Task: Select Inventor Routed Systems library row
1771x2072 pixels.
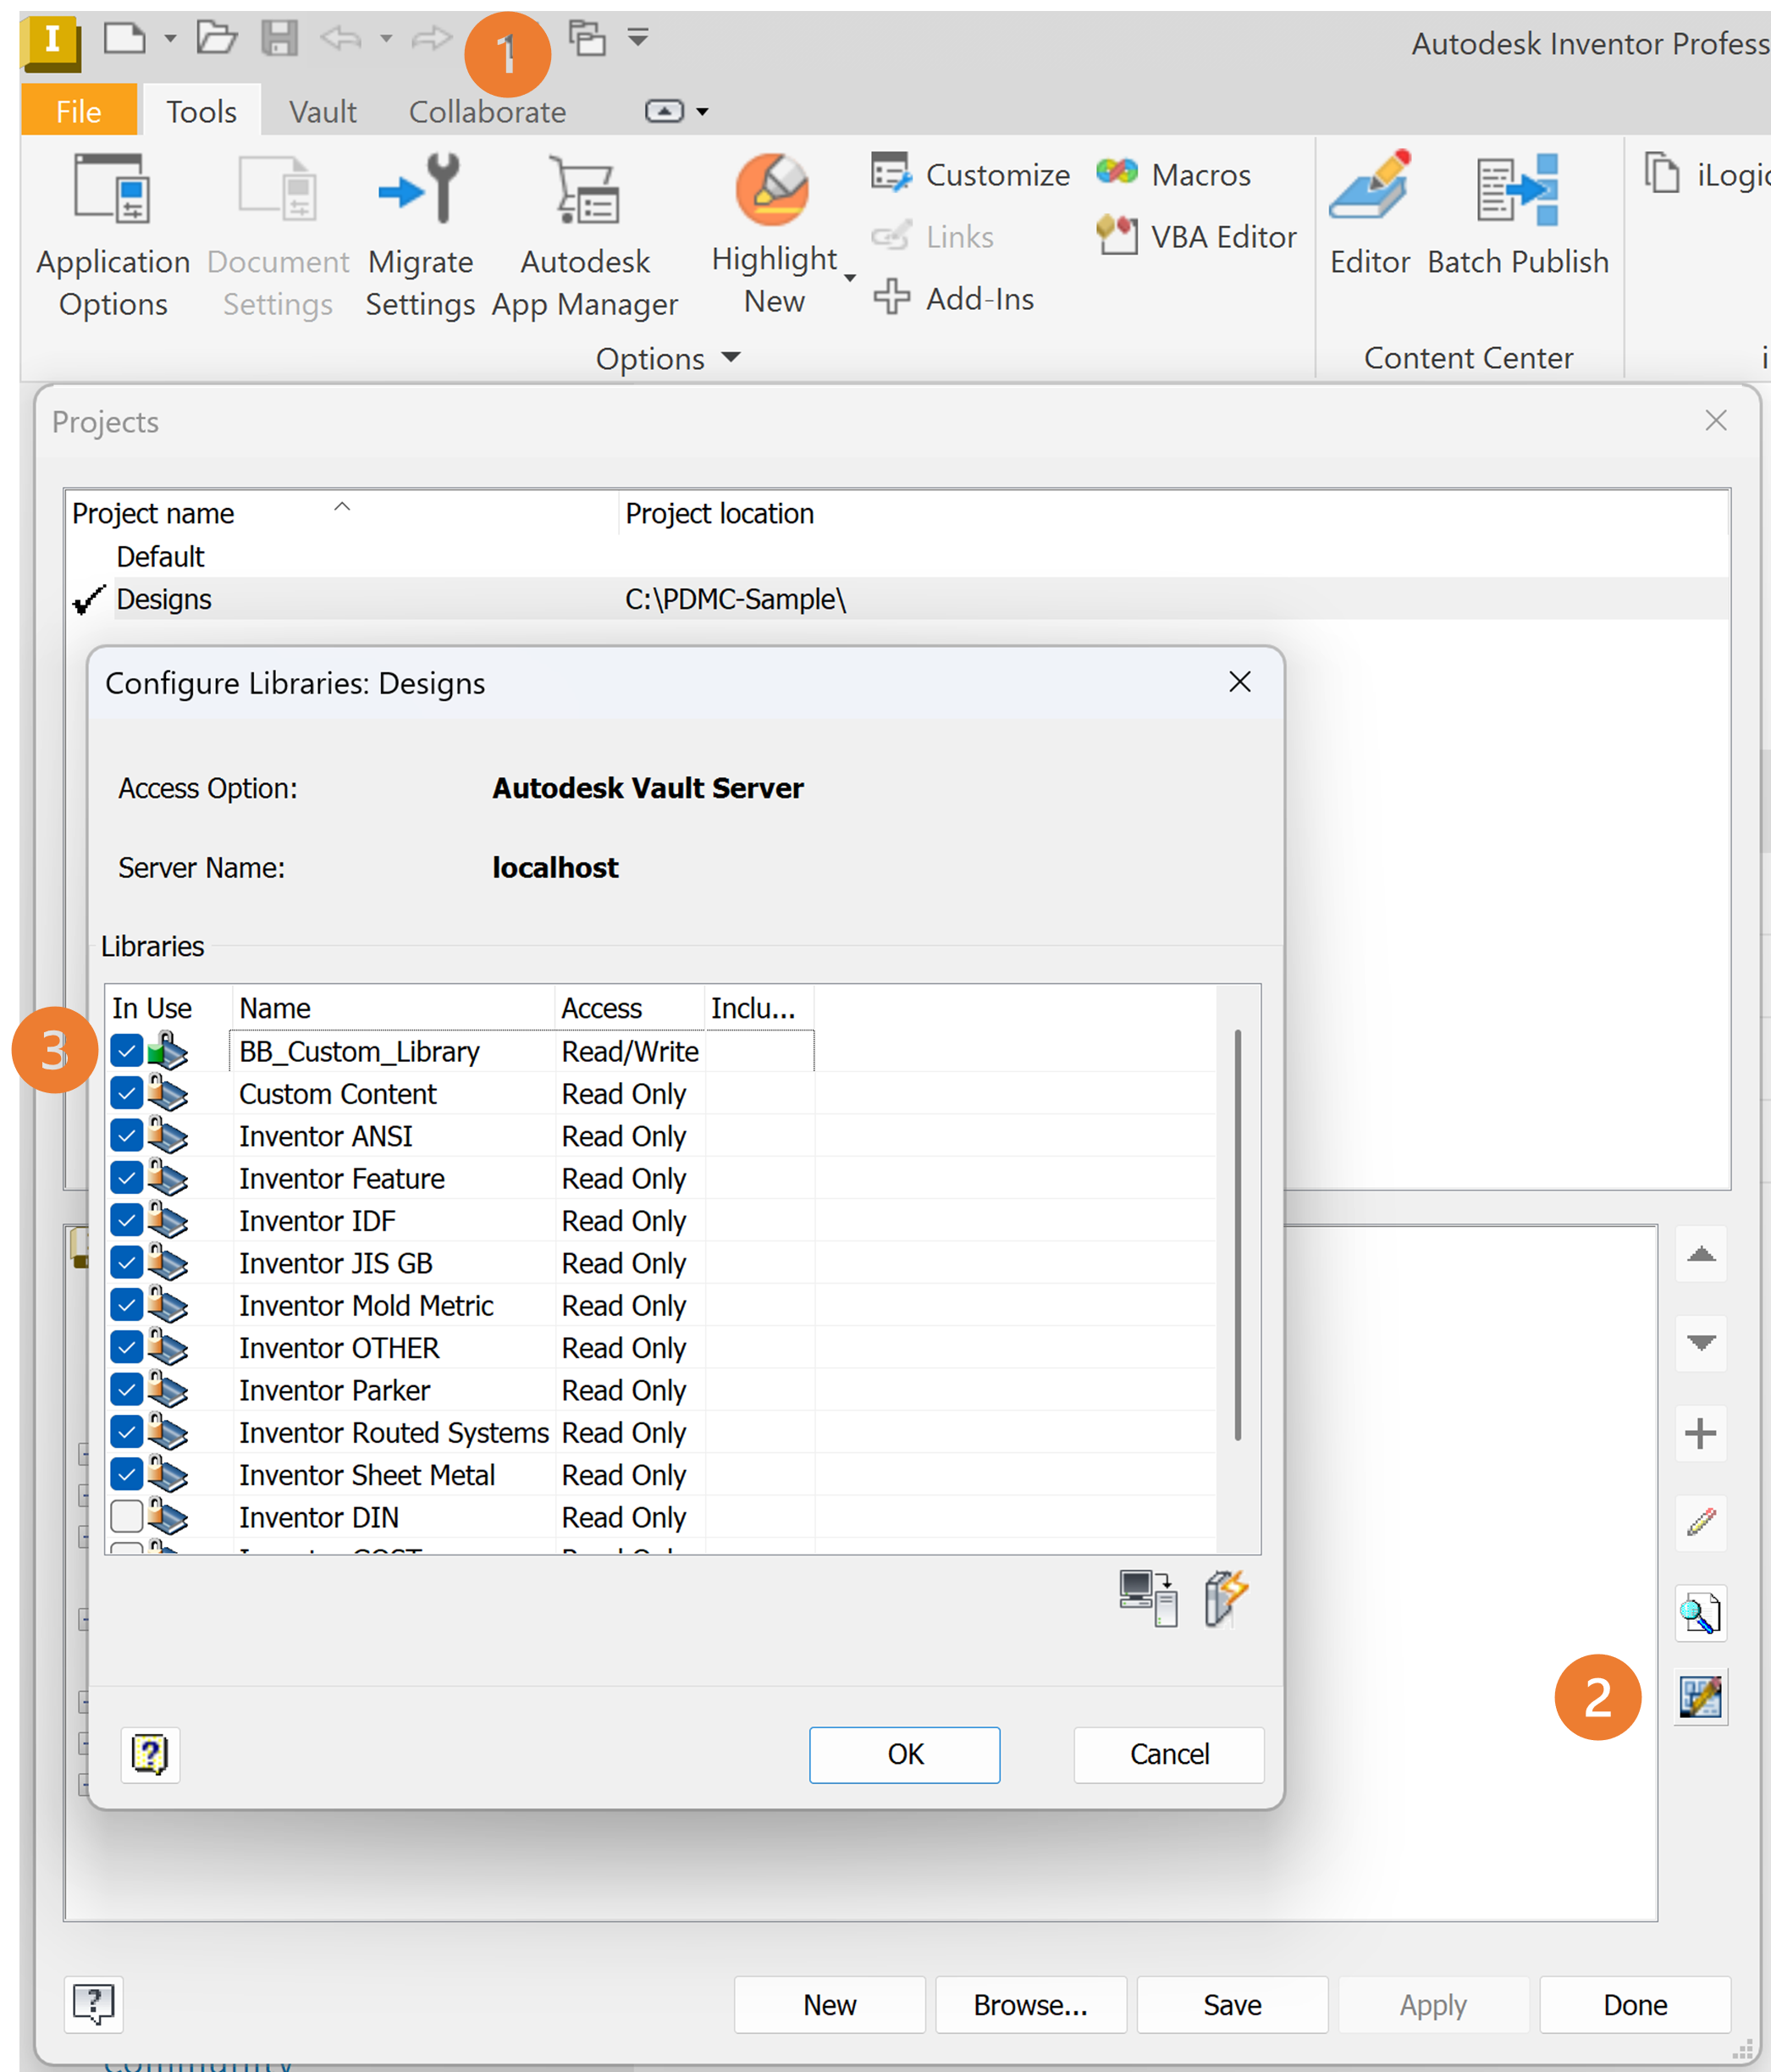Action: pyautogui.click(x=661, y=1432)
